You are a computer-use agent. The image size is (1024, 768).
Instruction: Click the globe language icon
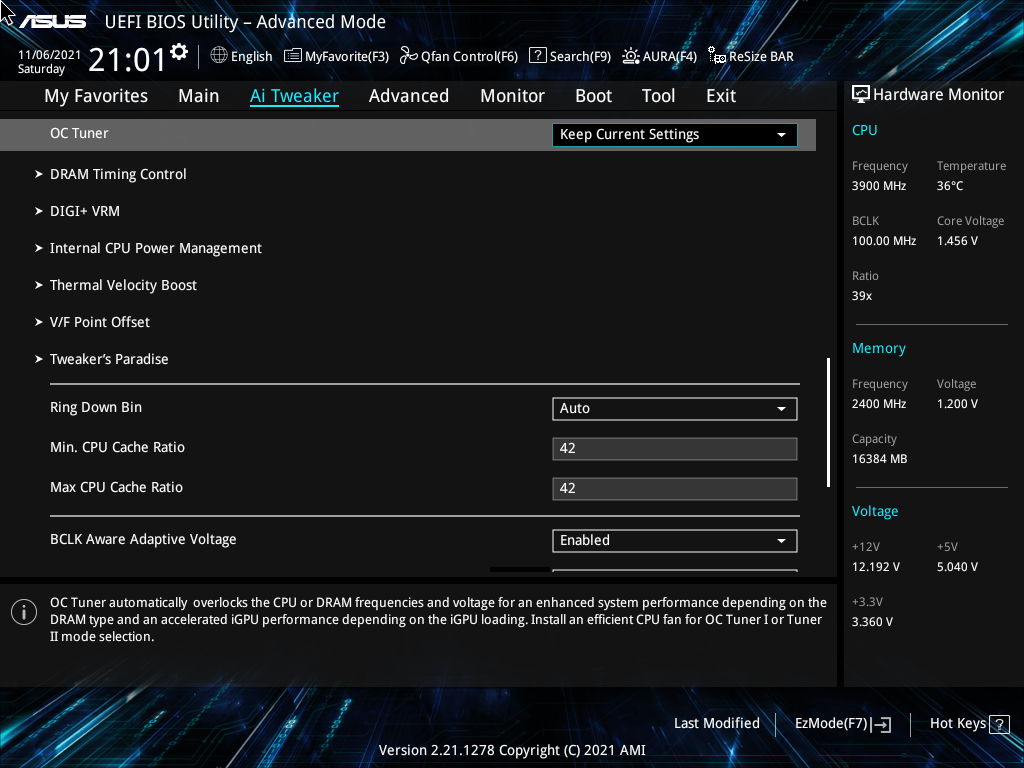[219, 56]
